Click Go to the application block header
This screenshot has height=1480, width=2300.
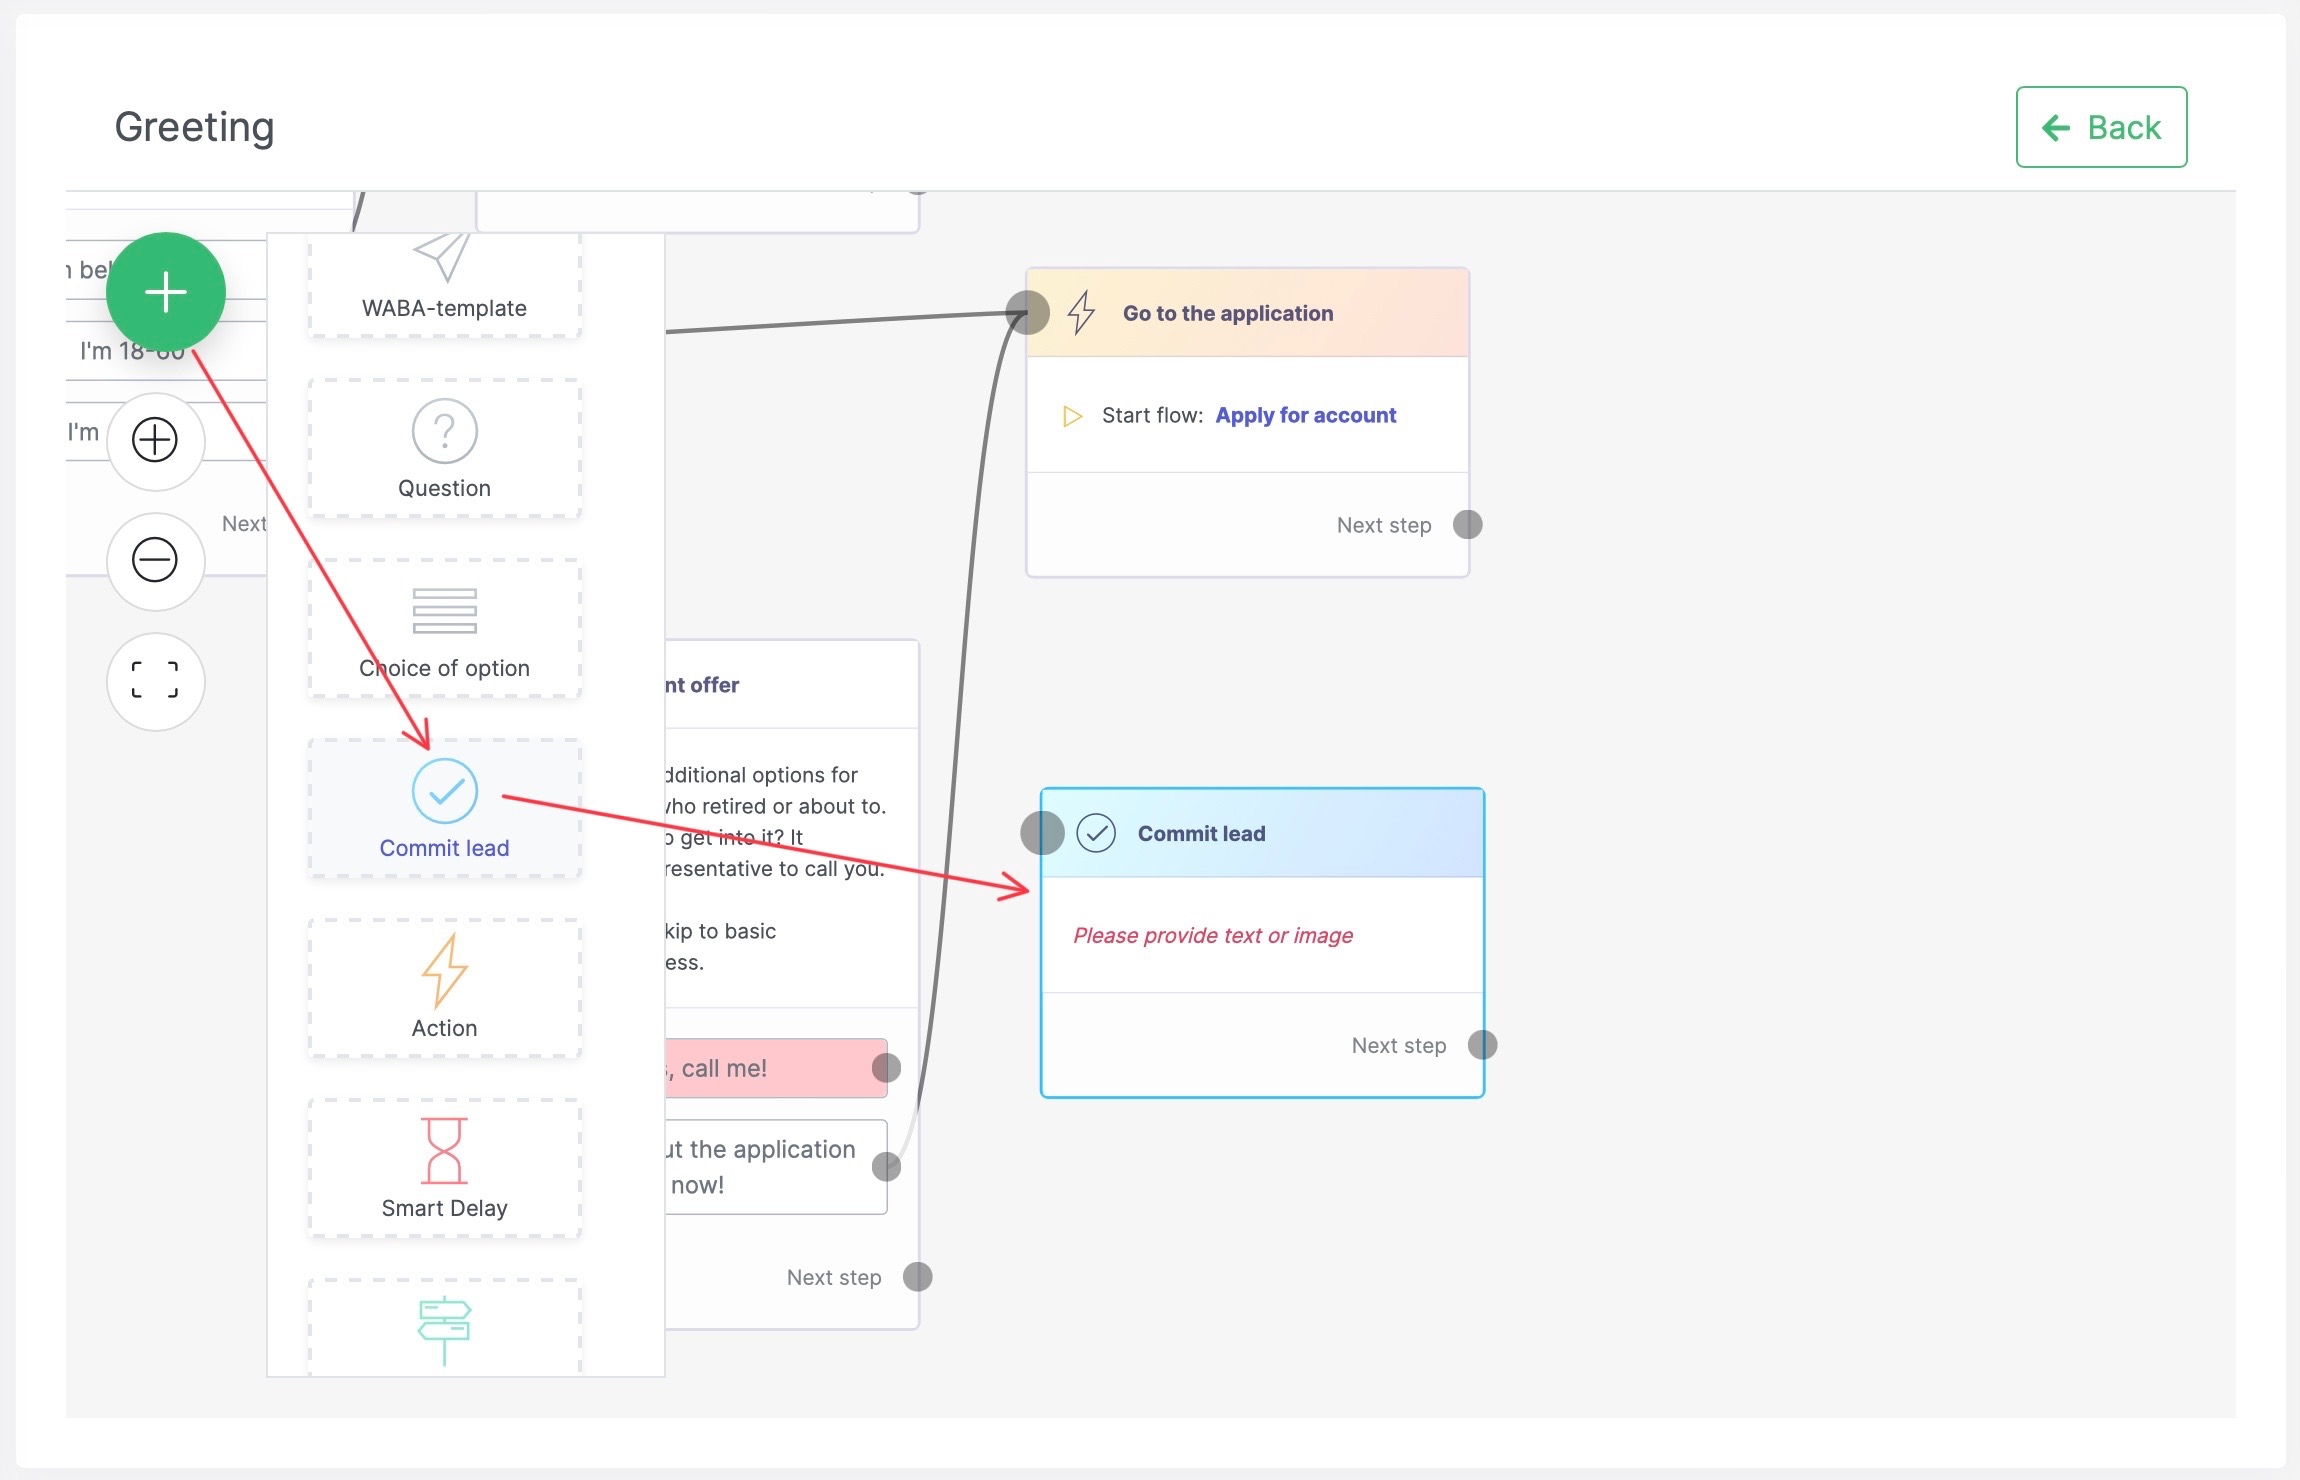(1227, 313)
